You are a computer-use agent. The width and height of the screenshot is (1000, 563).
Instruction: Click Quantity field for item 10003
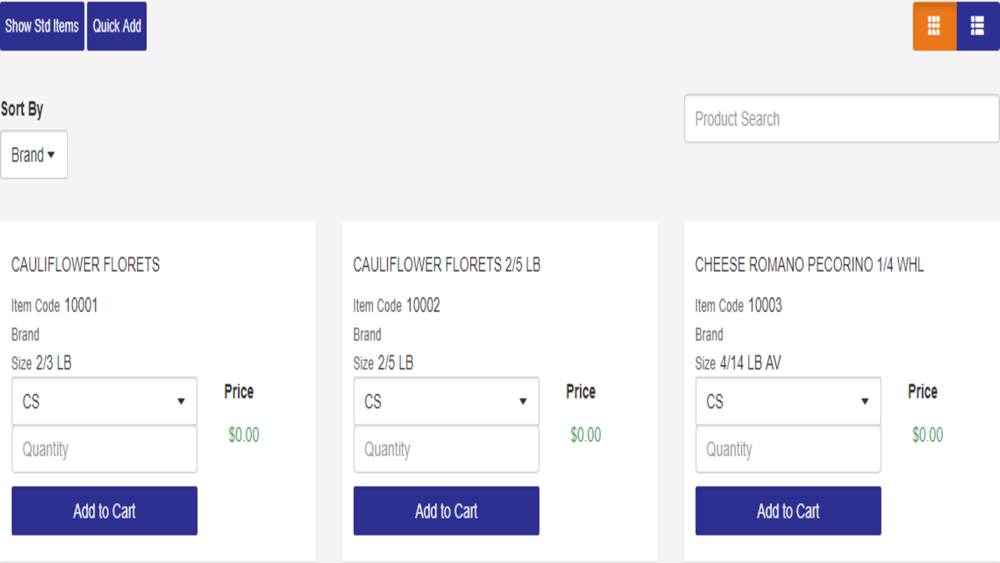(788, 449)
